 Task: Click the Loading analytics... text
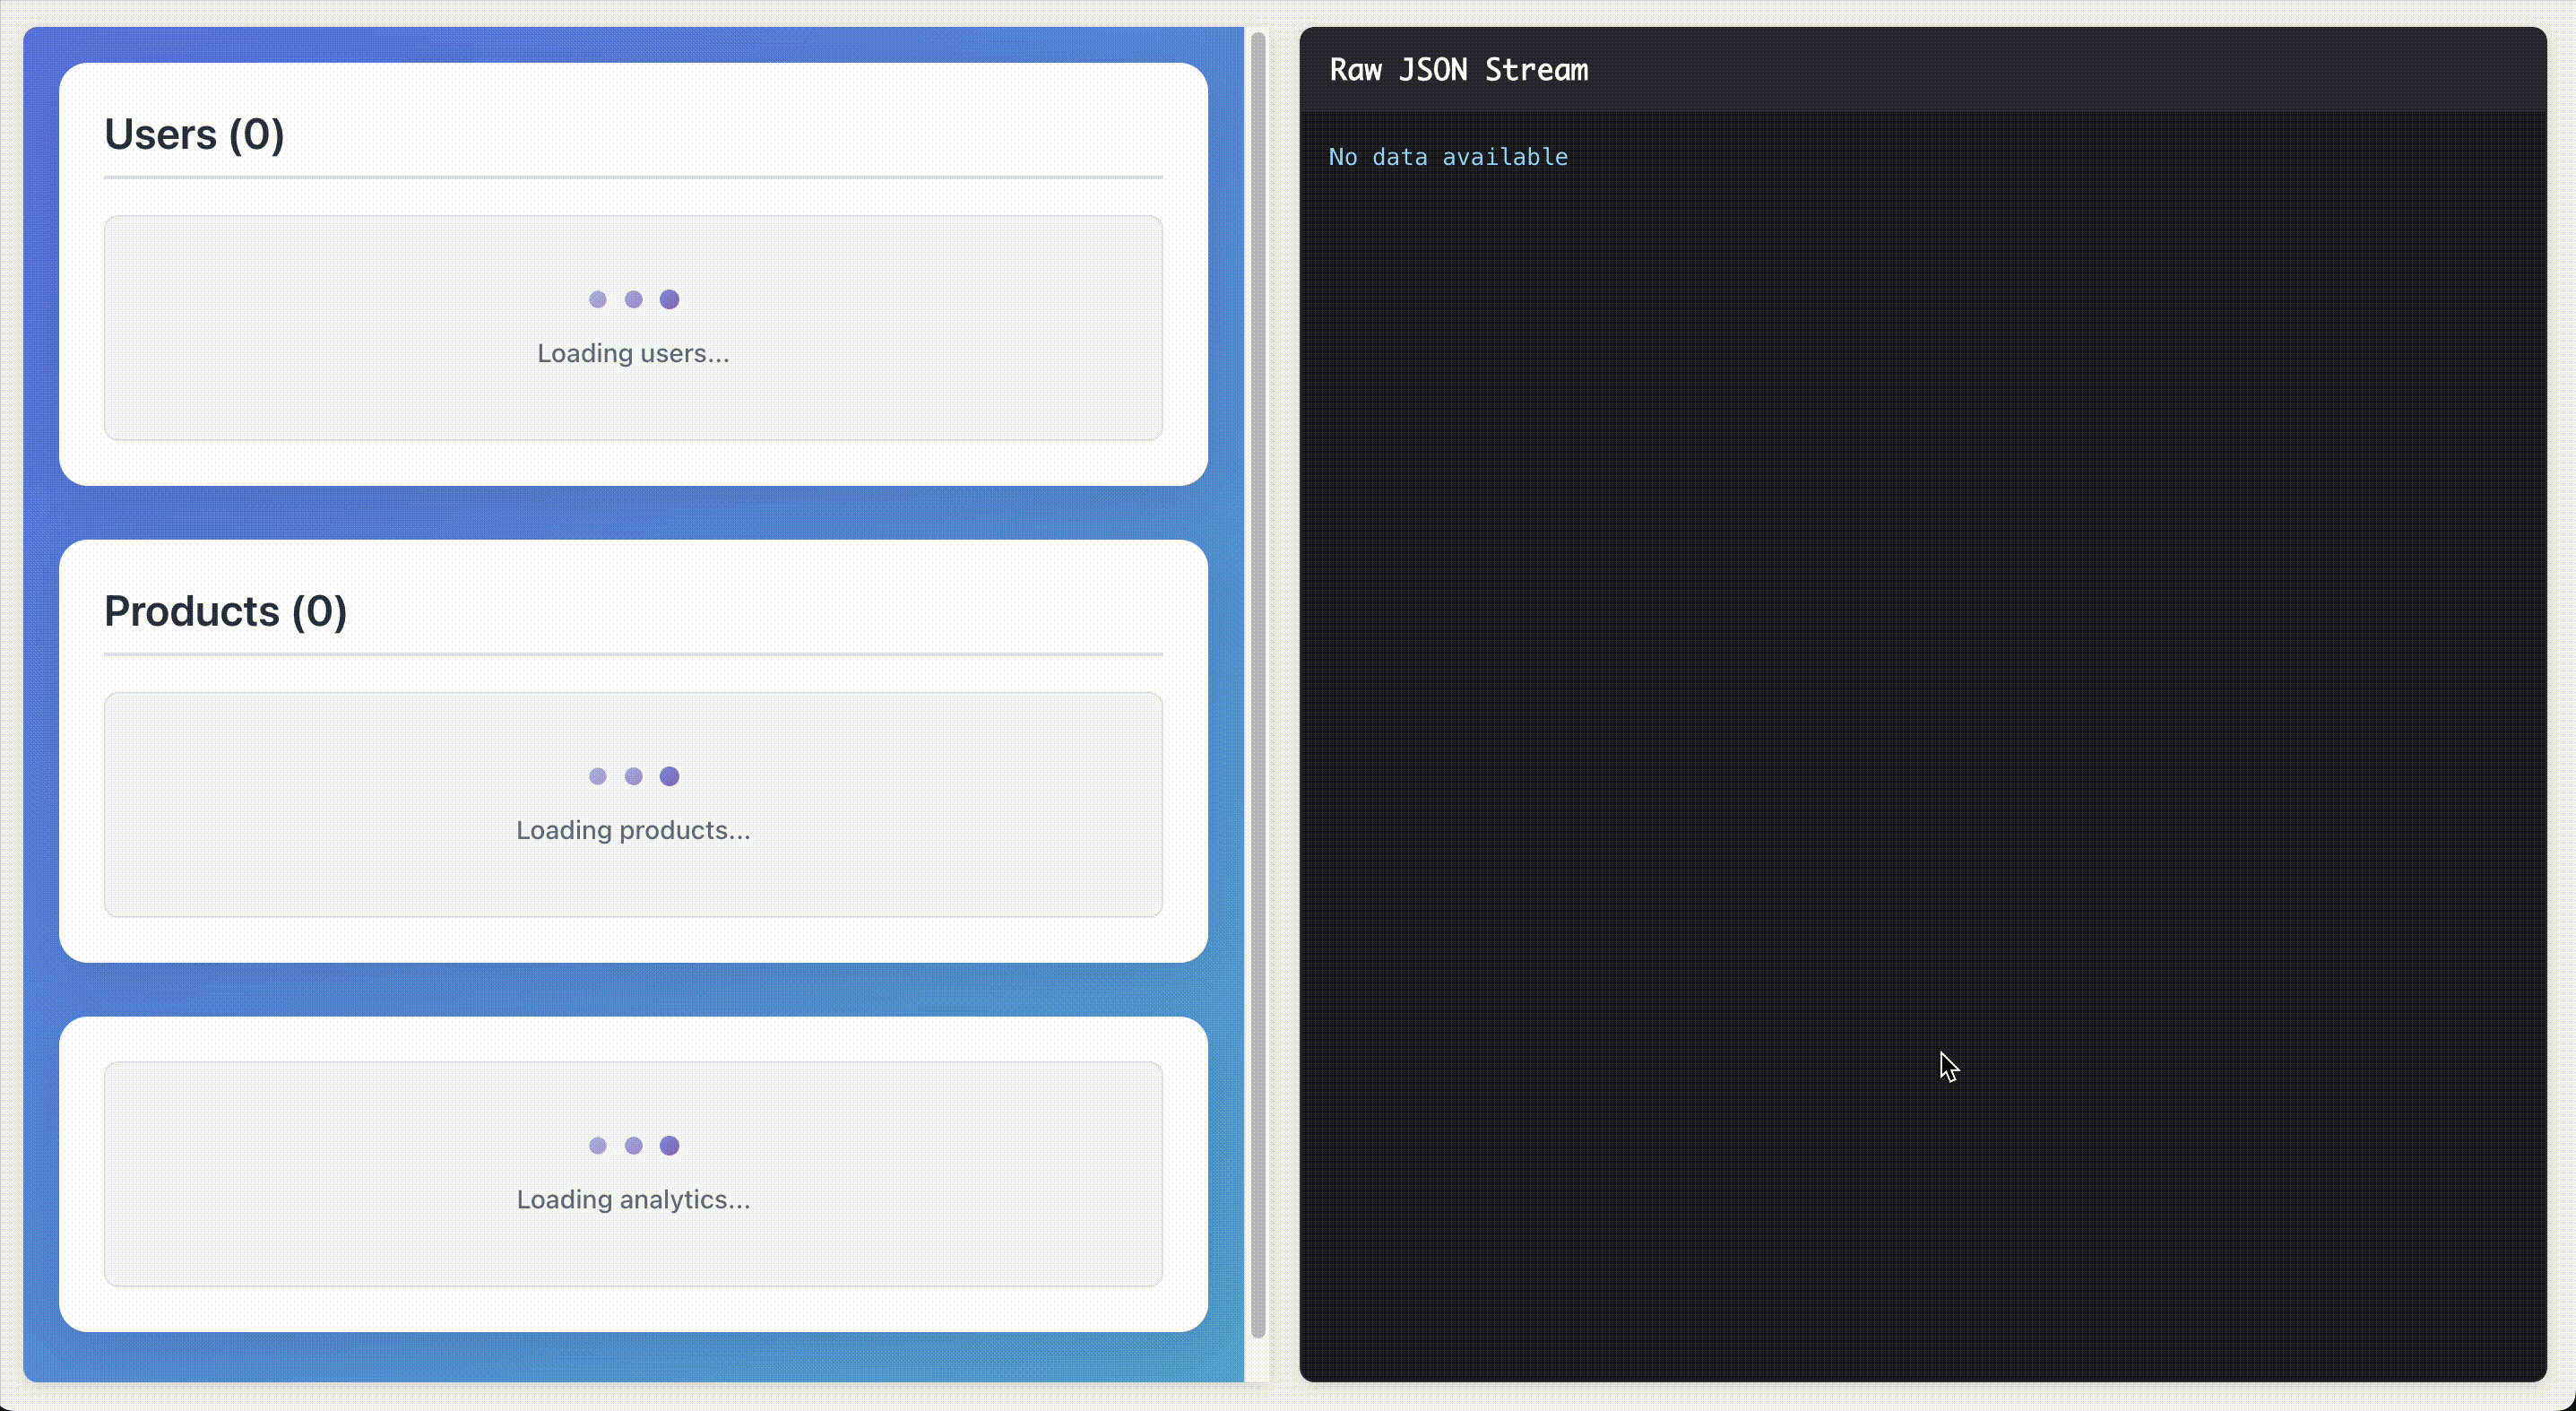633,1199
